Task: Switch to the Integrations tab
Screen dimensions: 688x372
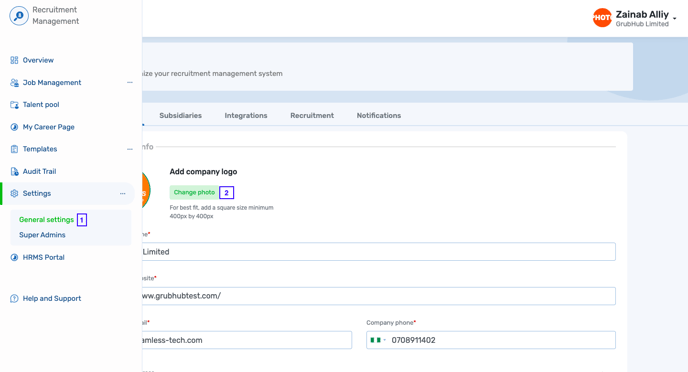Action: click(246, 115)
